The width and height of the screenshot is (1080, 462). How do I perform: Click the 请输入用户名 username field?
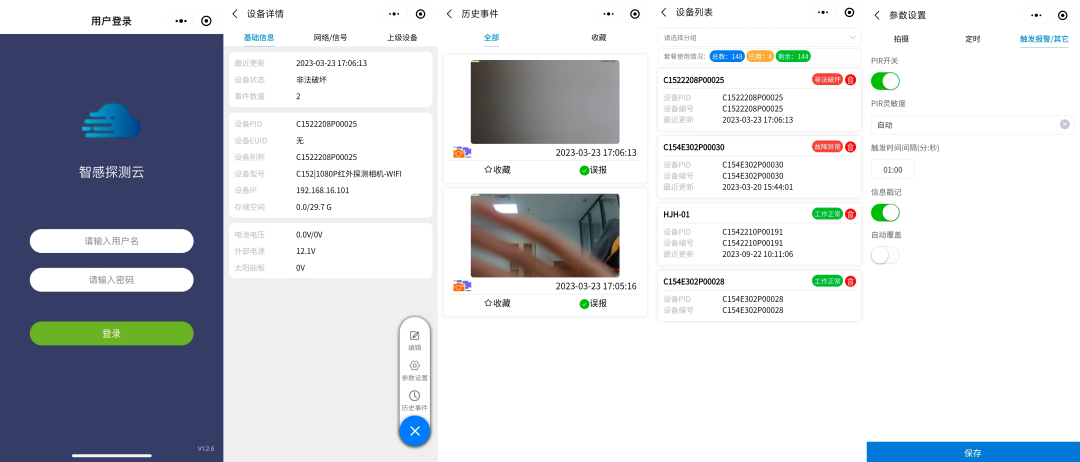pos(111,241)
